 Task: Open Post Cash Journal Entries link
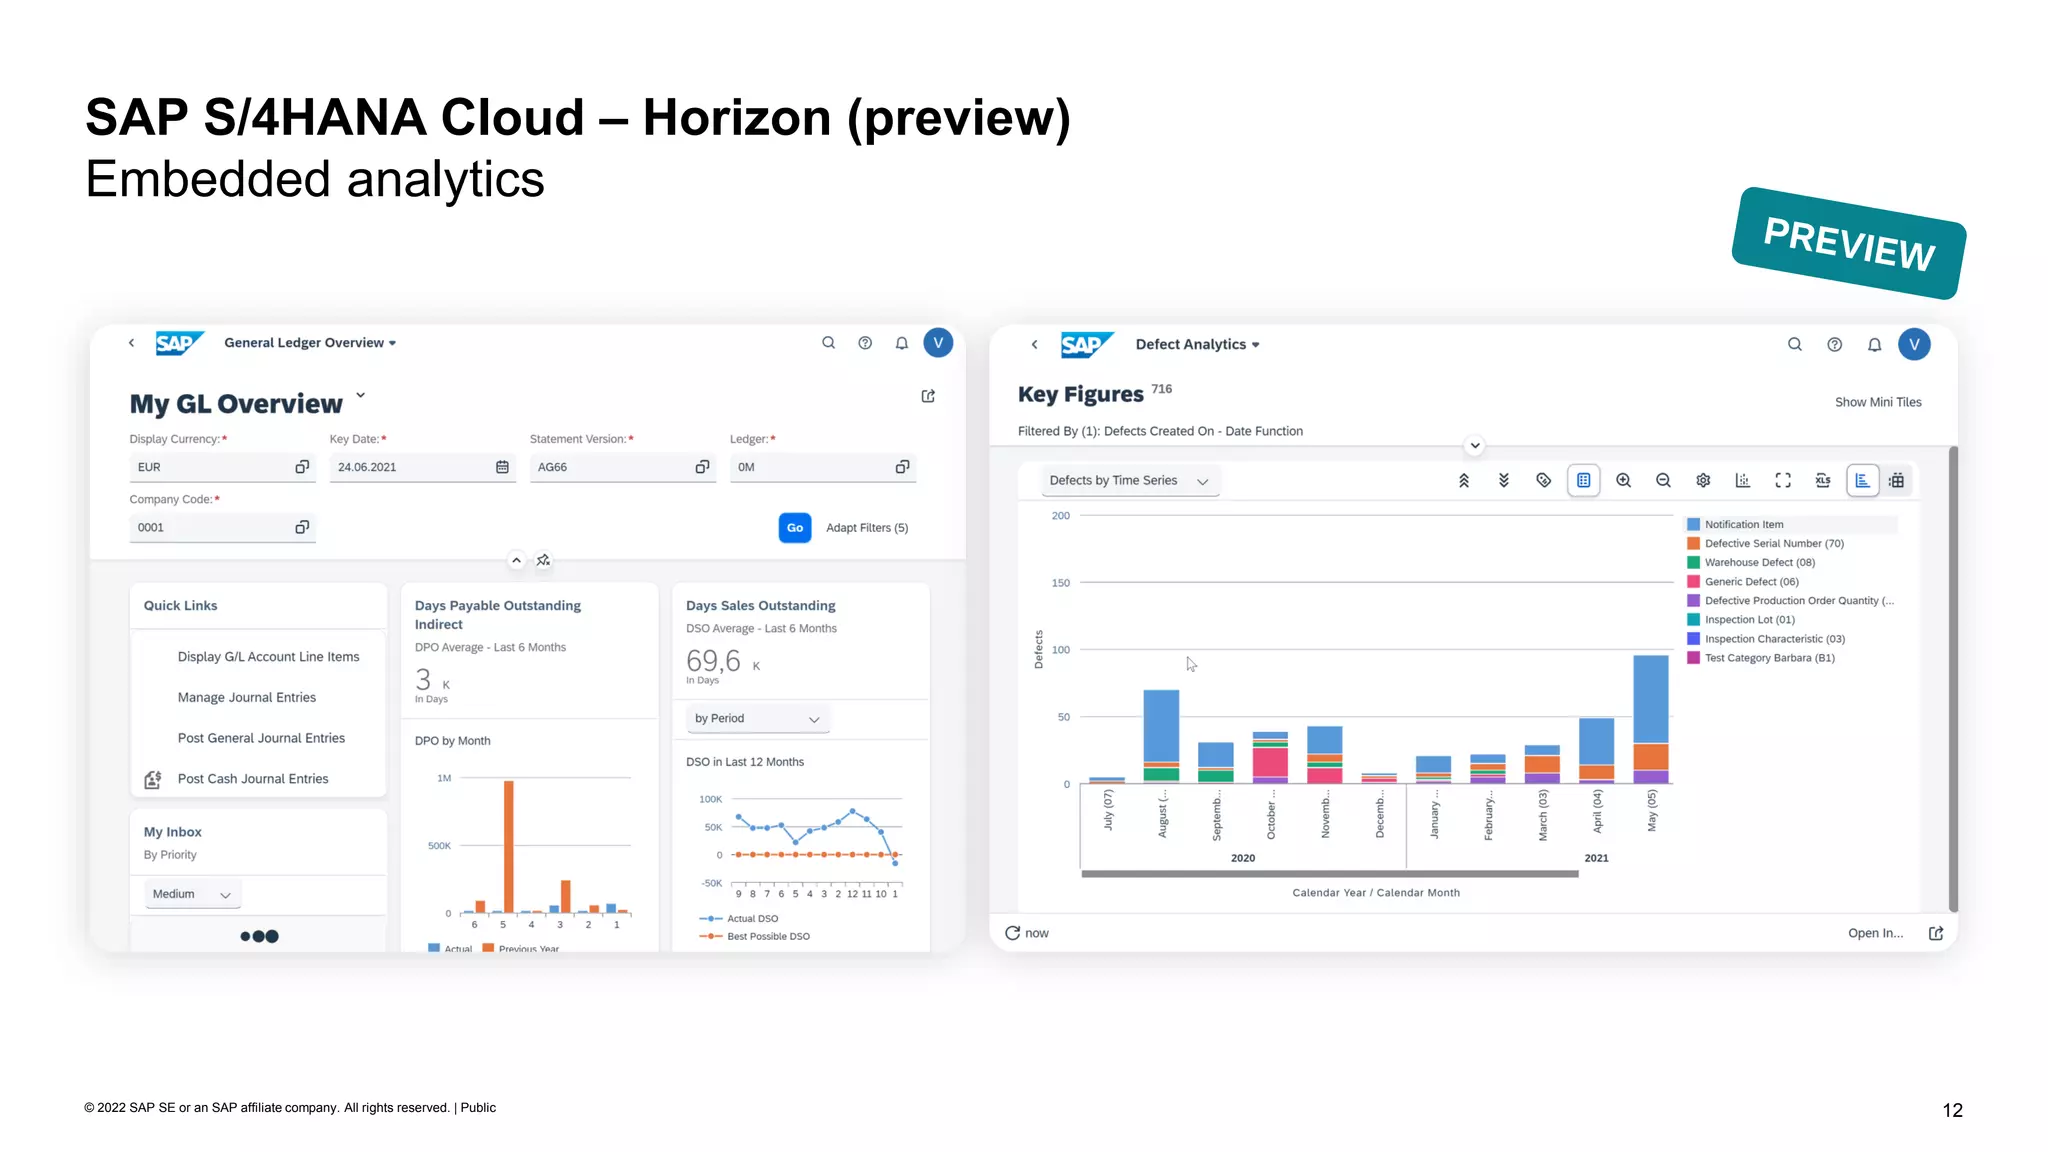click(253, 779)
